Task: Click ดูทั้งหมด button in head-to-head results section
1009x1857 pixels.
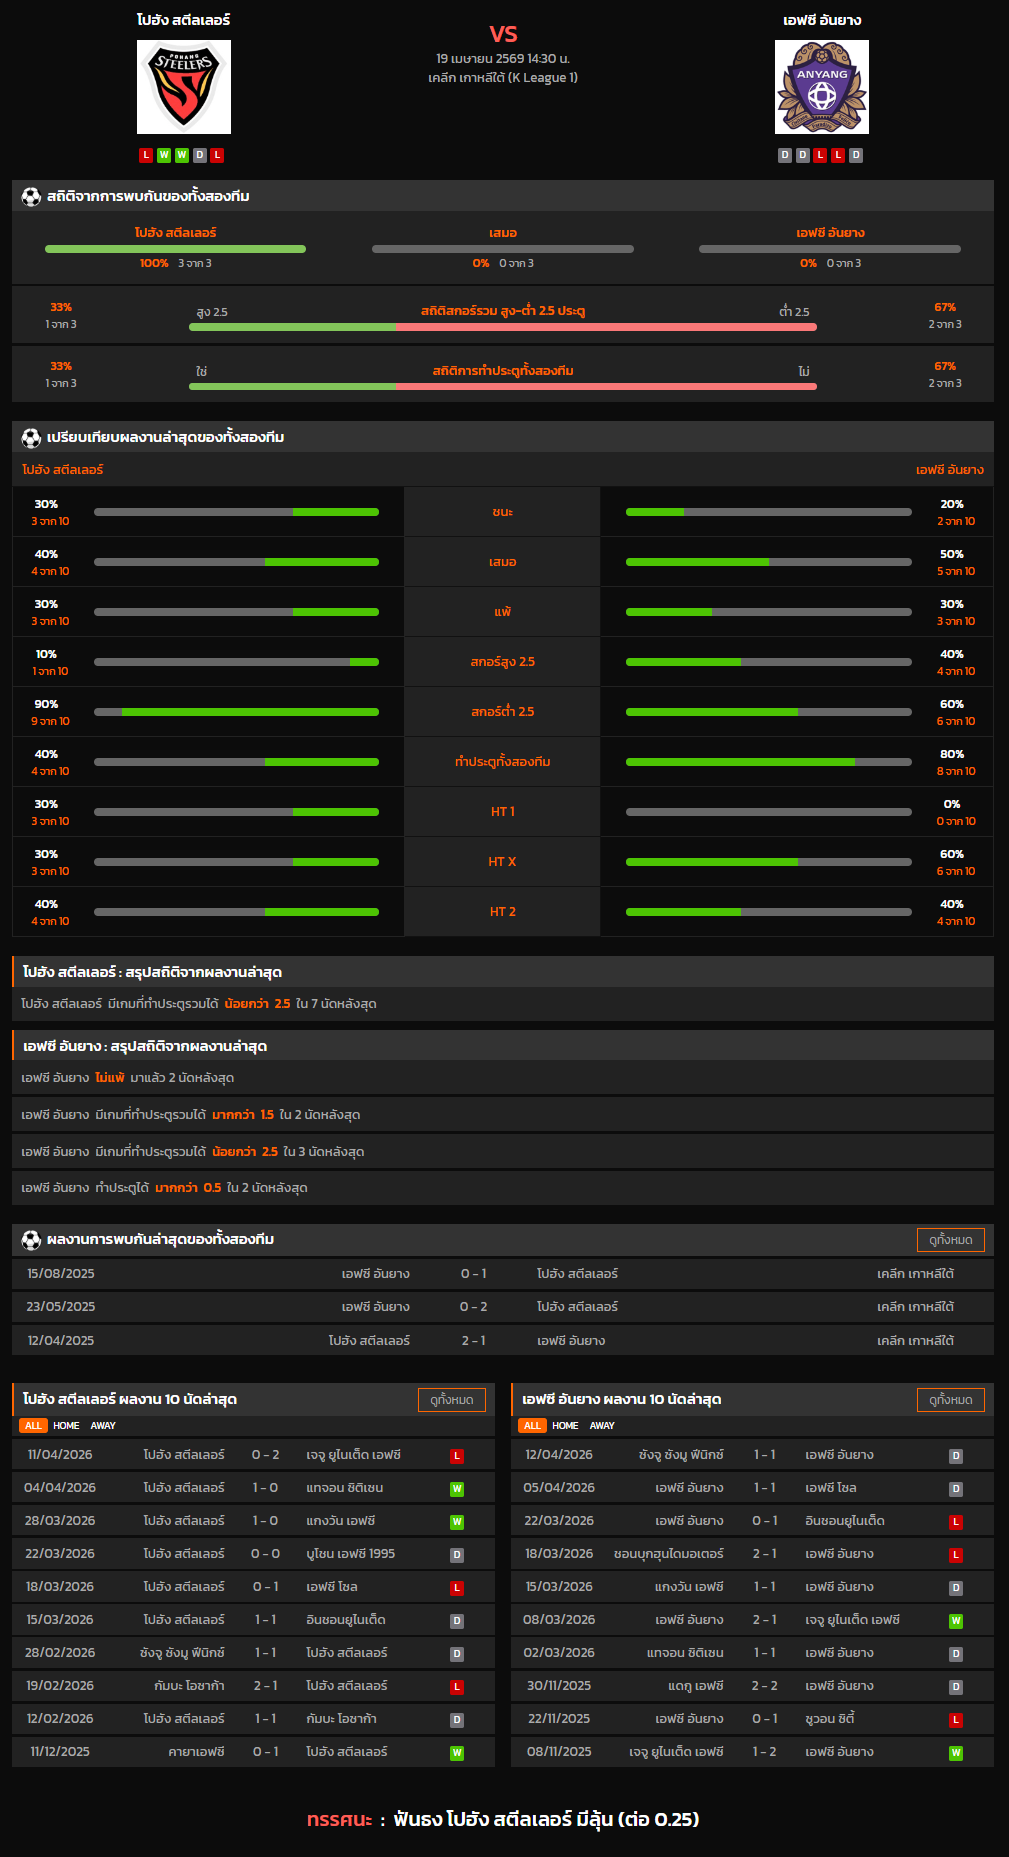Action: [x=950, y=1240]
